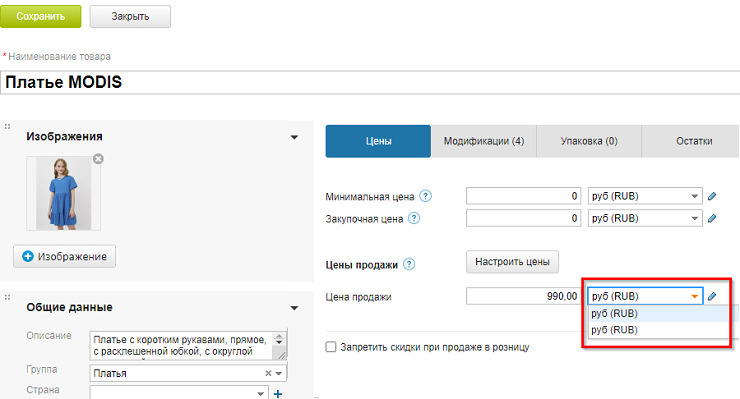Open the Закупочная цена currency dropdown
This screenshot has width=740, height=399.
(x=645, y=218)
